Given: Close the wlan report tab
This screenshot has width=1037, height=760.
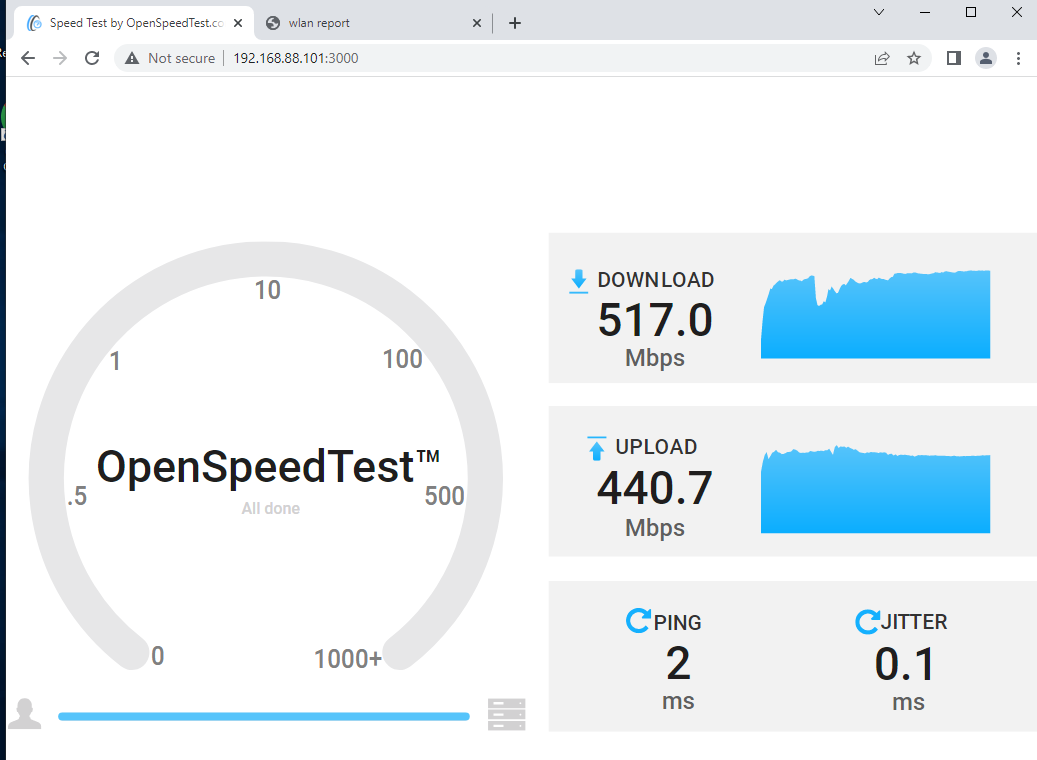Looking at the screenshot, I should tap(477, 23).
